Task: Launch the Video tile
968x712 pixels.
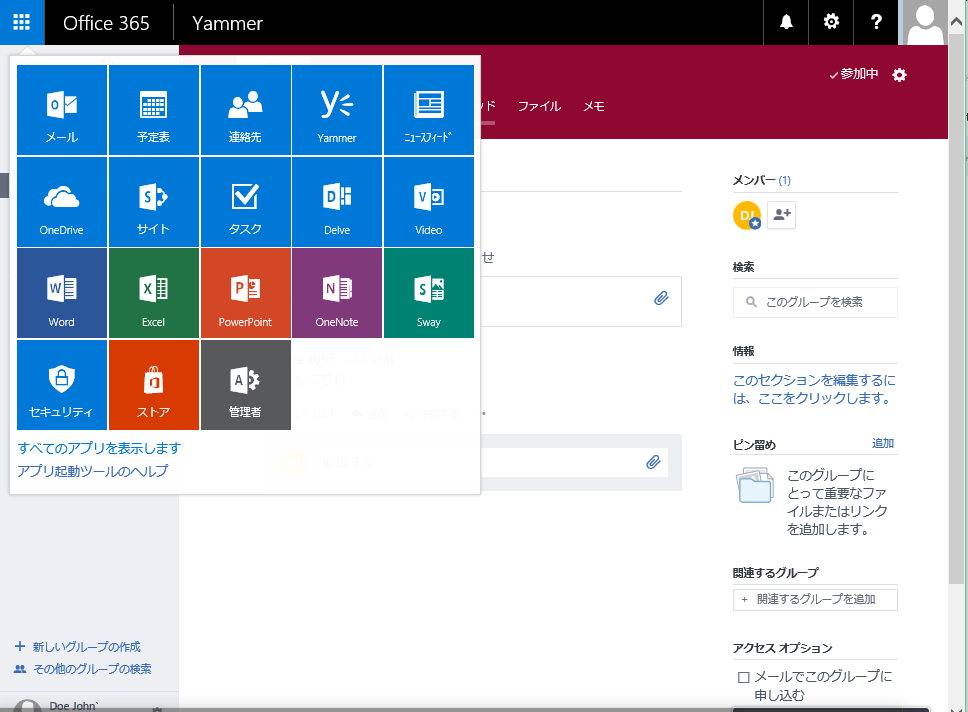Action: 429,202
